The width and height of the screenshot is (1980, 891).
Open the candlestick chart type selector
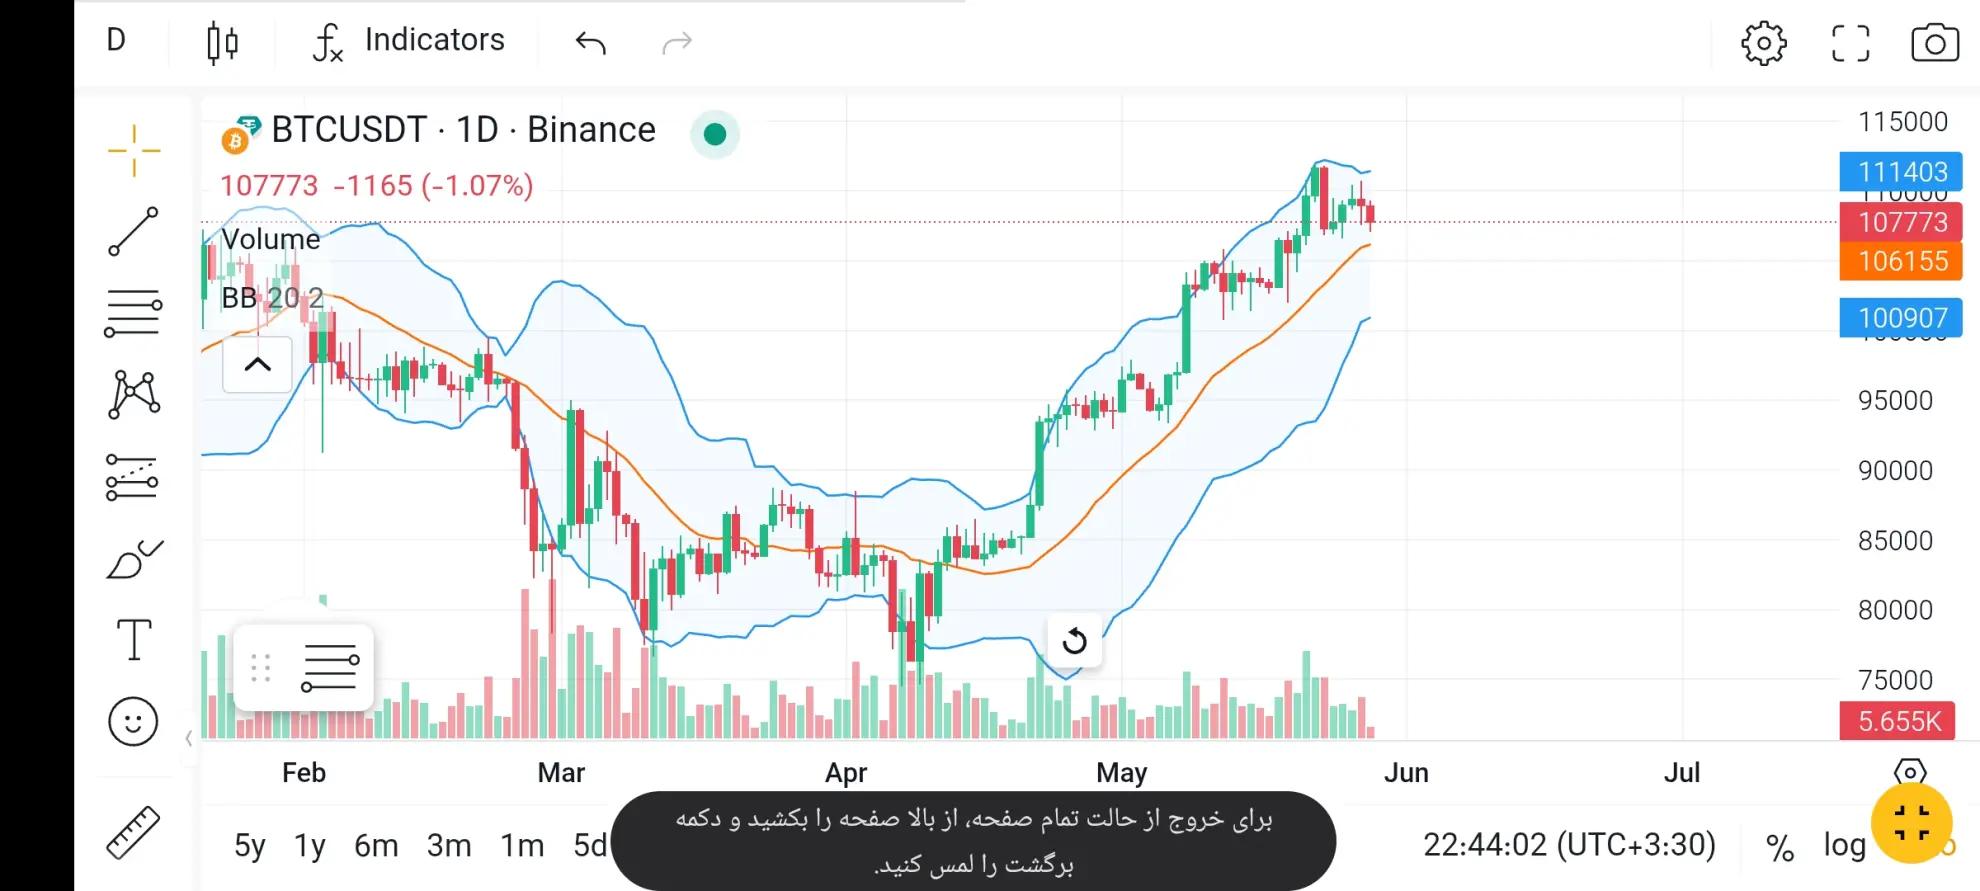tap(222, 43)
